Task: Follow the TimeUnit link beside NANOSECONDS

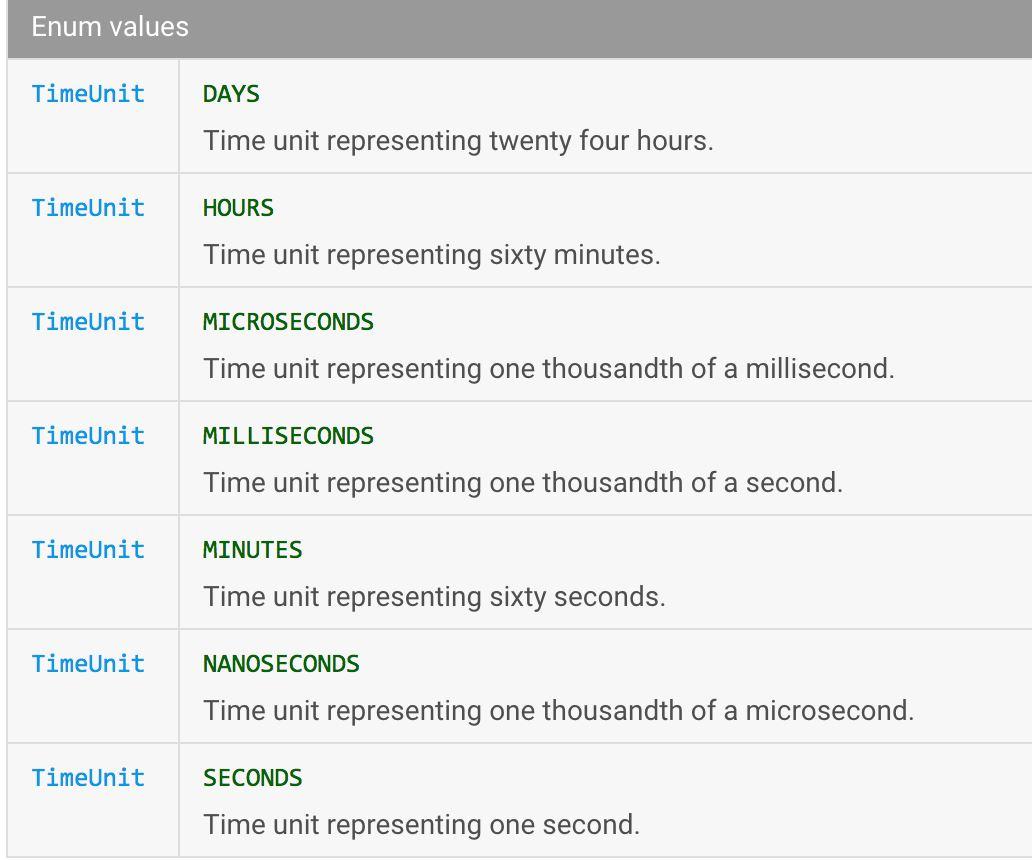Action: pyautogui.click(x=88, y=664)
